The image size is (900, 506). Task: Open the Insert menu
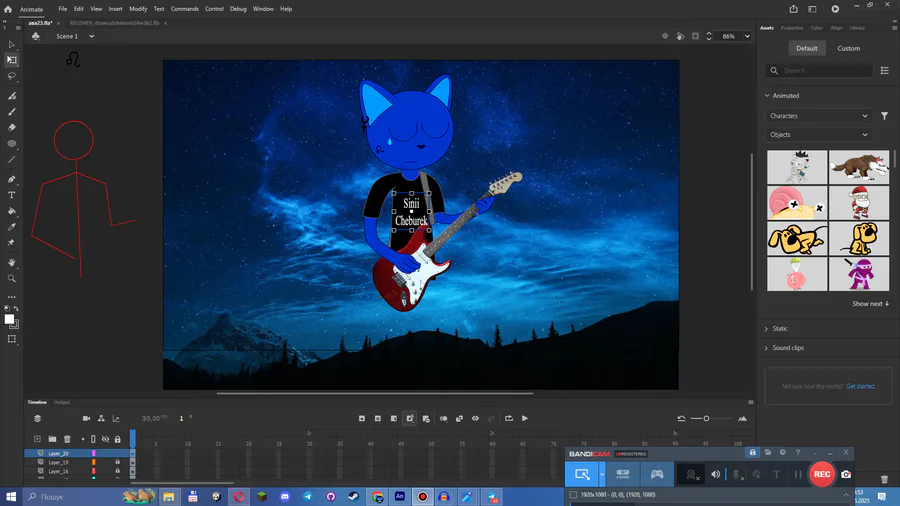115,9
